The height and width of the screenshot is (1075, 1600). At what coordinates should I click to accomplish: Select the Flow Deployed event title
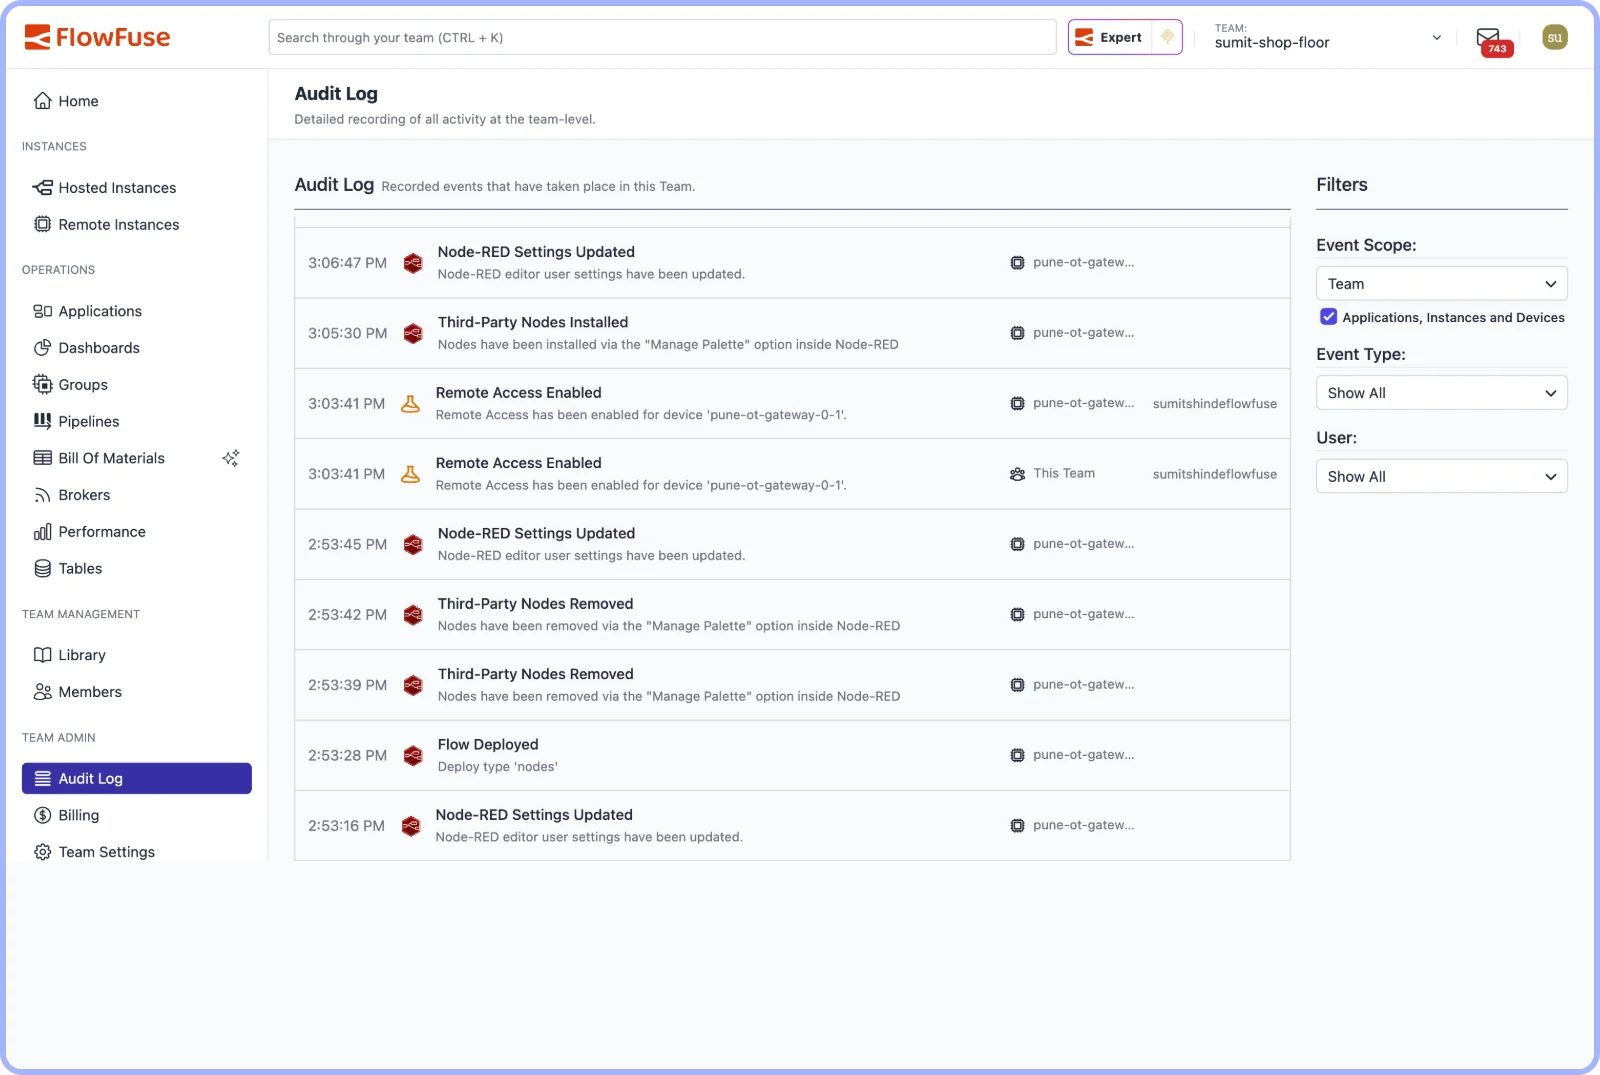pyautogui.click(x=488, y=745)
